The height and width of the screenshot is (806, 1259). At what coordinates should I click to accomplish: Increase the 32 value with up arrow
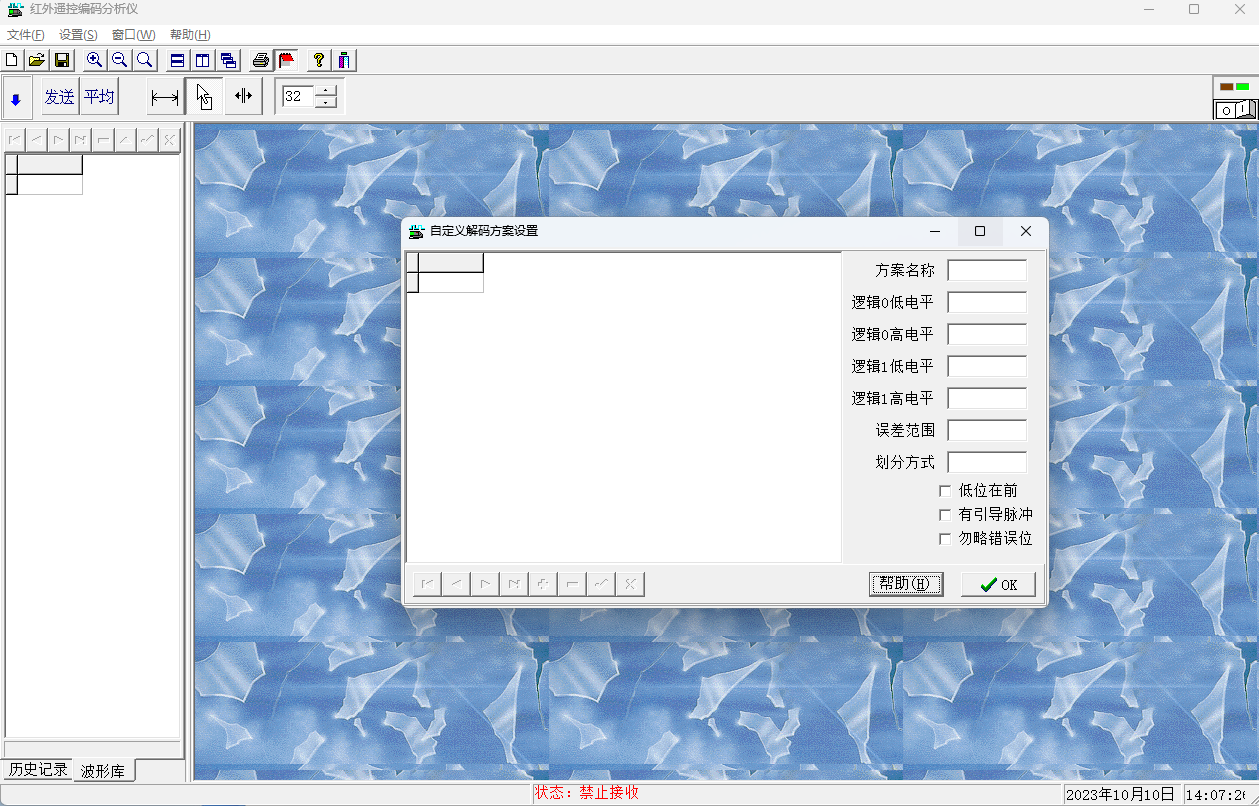pyautogui.click(x=327, y=91)
